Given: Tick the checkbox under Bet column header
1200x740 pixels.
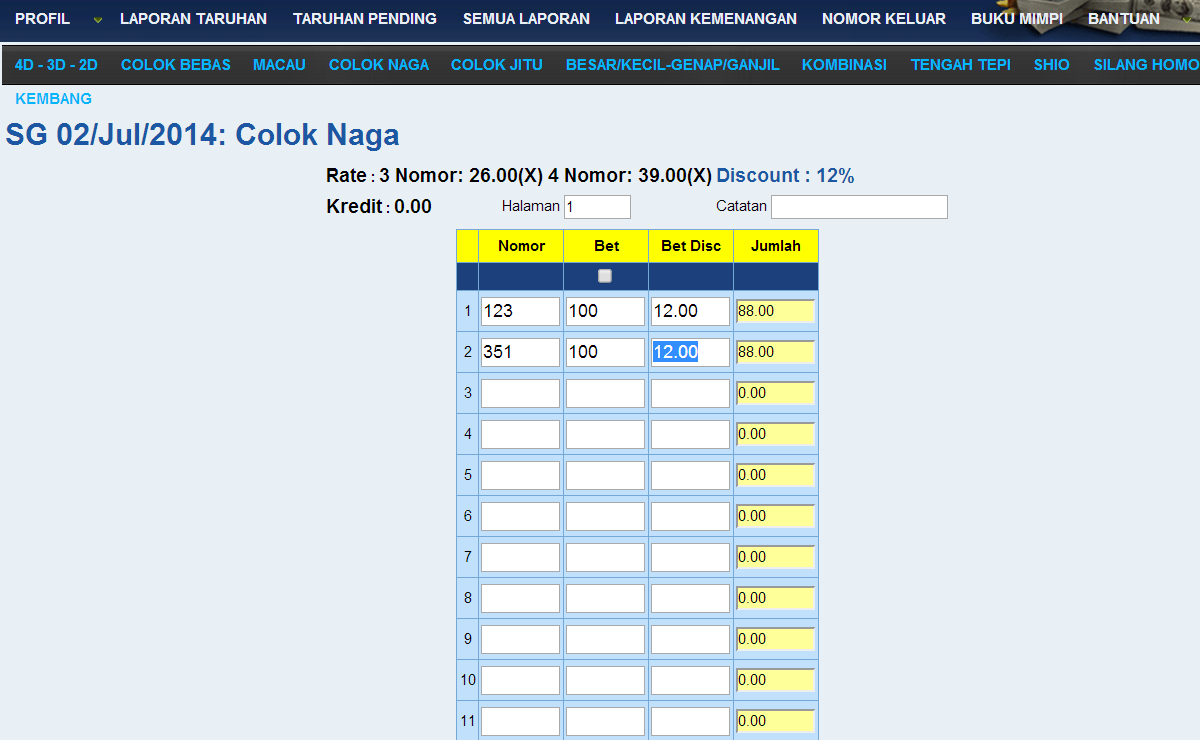Looking at the screenshot, I should (604, 276).
